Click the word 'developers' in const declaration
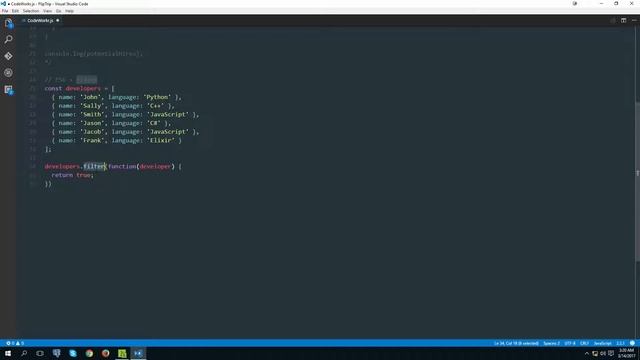640x360 pixels. coord(83,88)
